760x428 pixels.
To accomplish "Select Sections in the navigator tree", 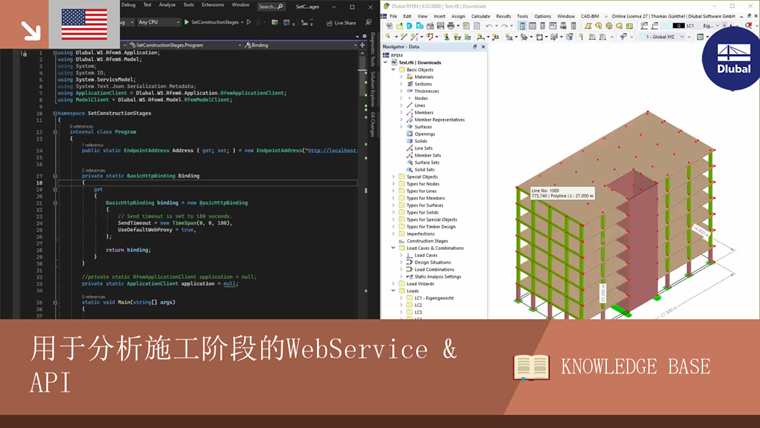I will [x=423, y=84].
